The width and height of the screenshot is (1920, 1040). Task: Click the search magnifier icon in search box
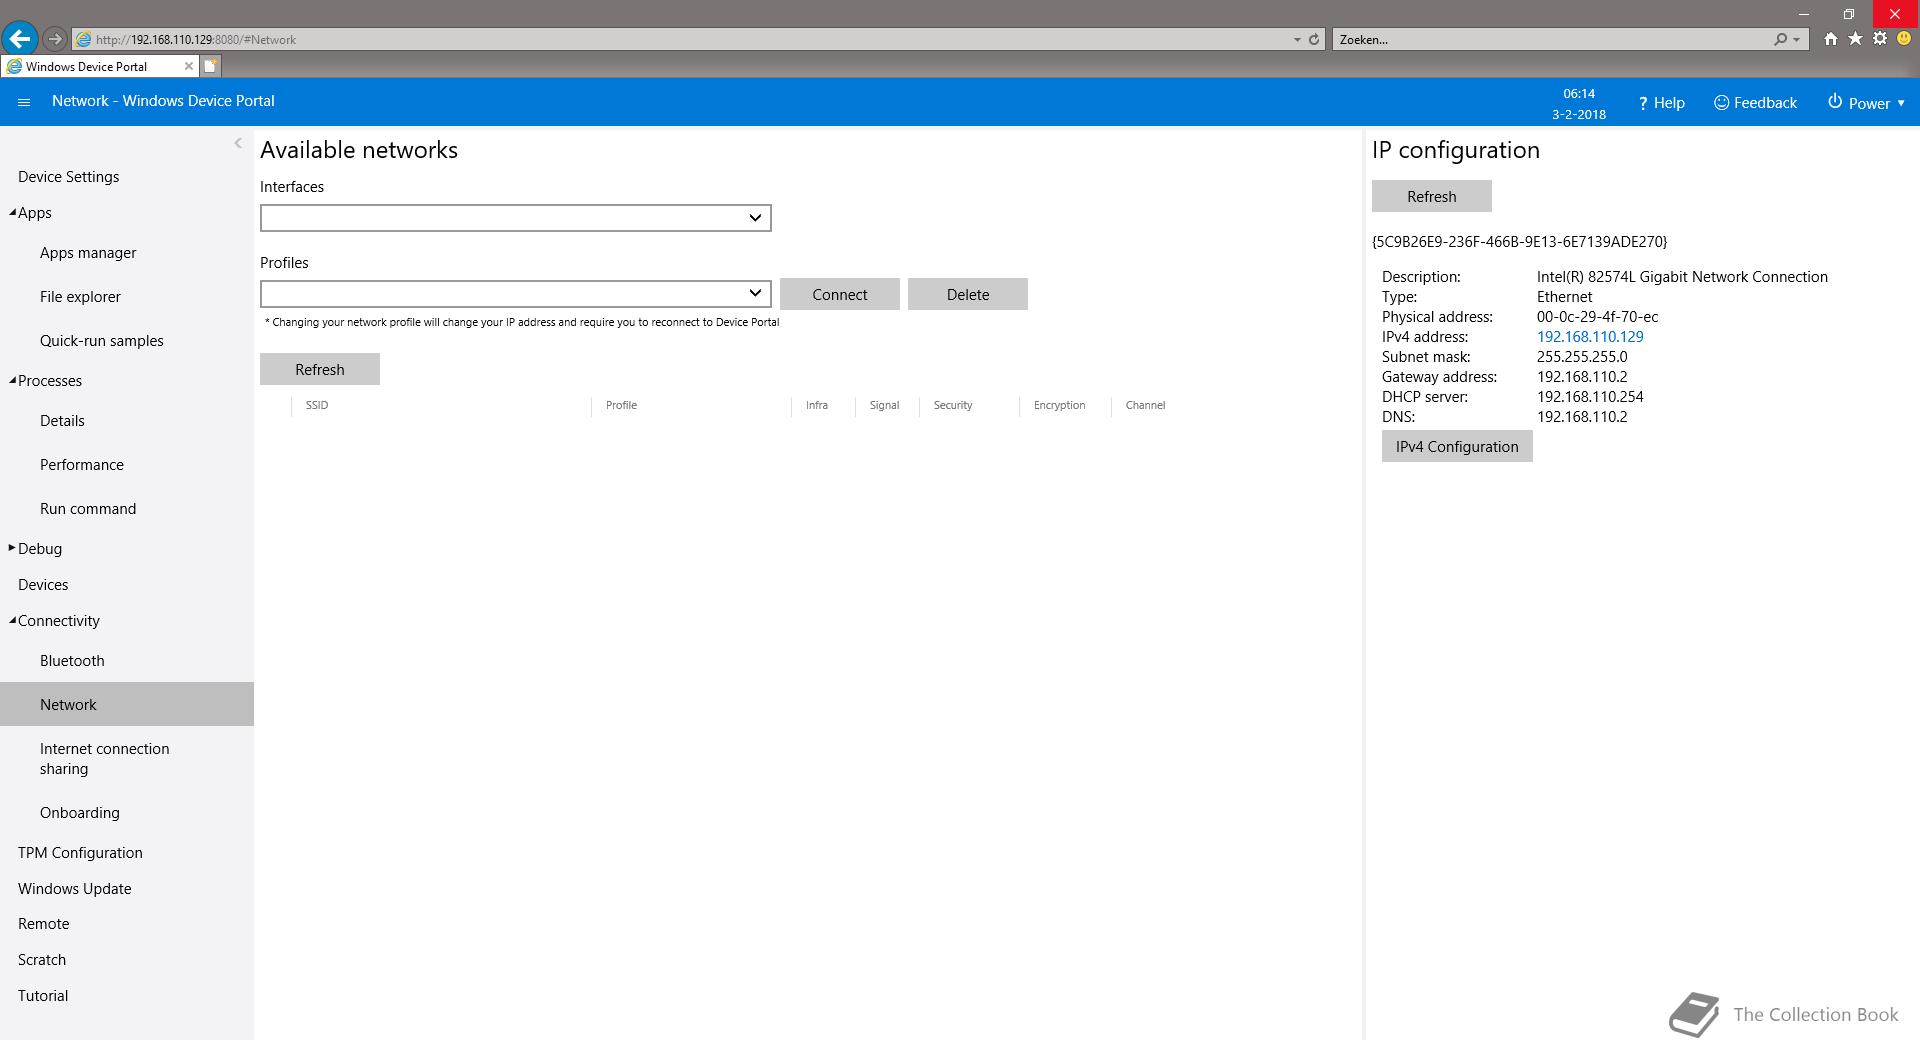[x=1780, y=40]
